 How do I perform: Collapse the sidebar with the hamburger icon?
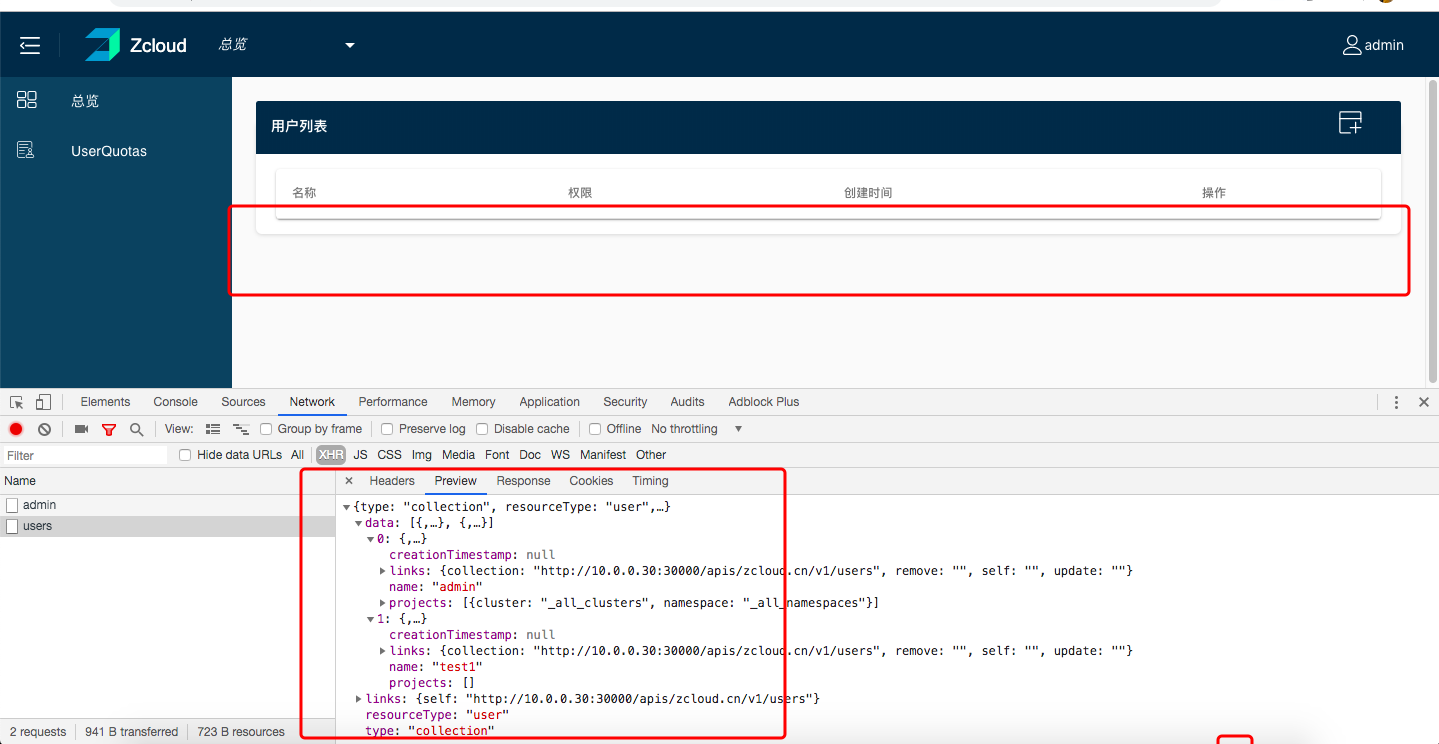[30, 45]
